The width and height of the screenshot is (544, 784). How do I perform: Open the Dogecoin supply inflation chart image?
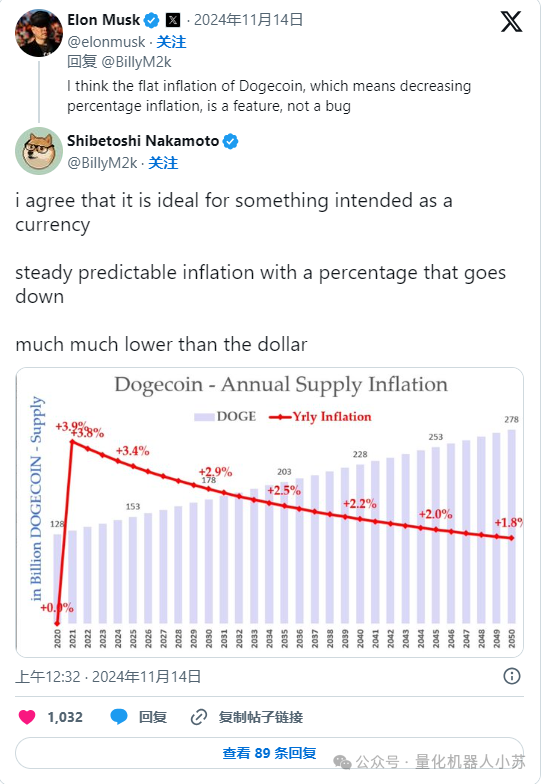click(x=270, y=512)
